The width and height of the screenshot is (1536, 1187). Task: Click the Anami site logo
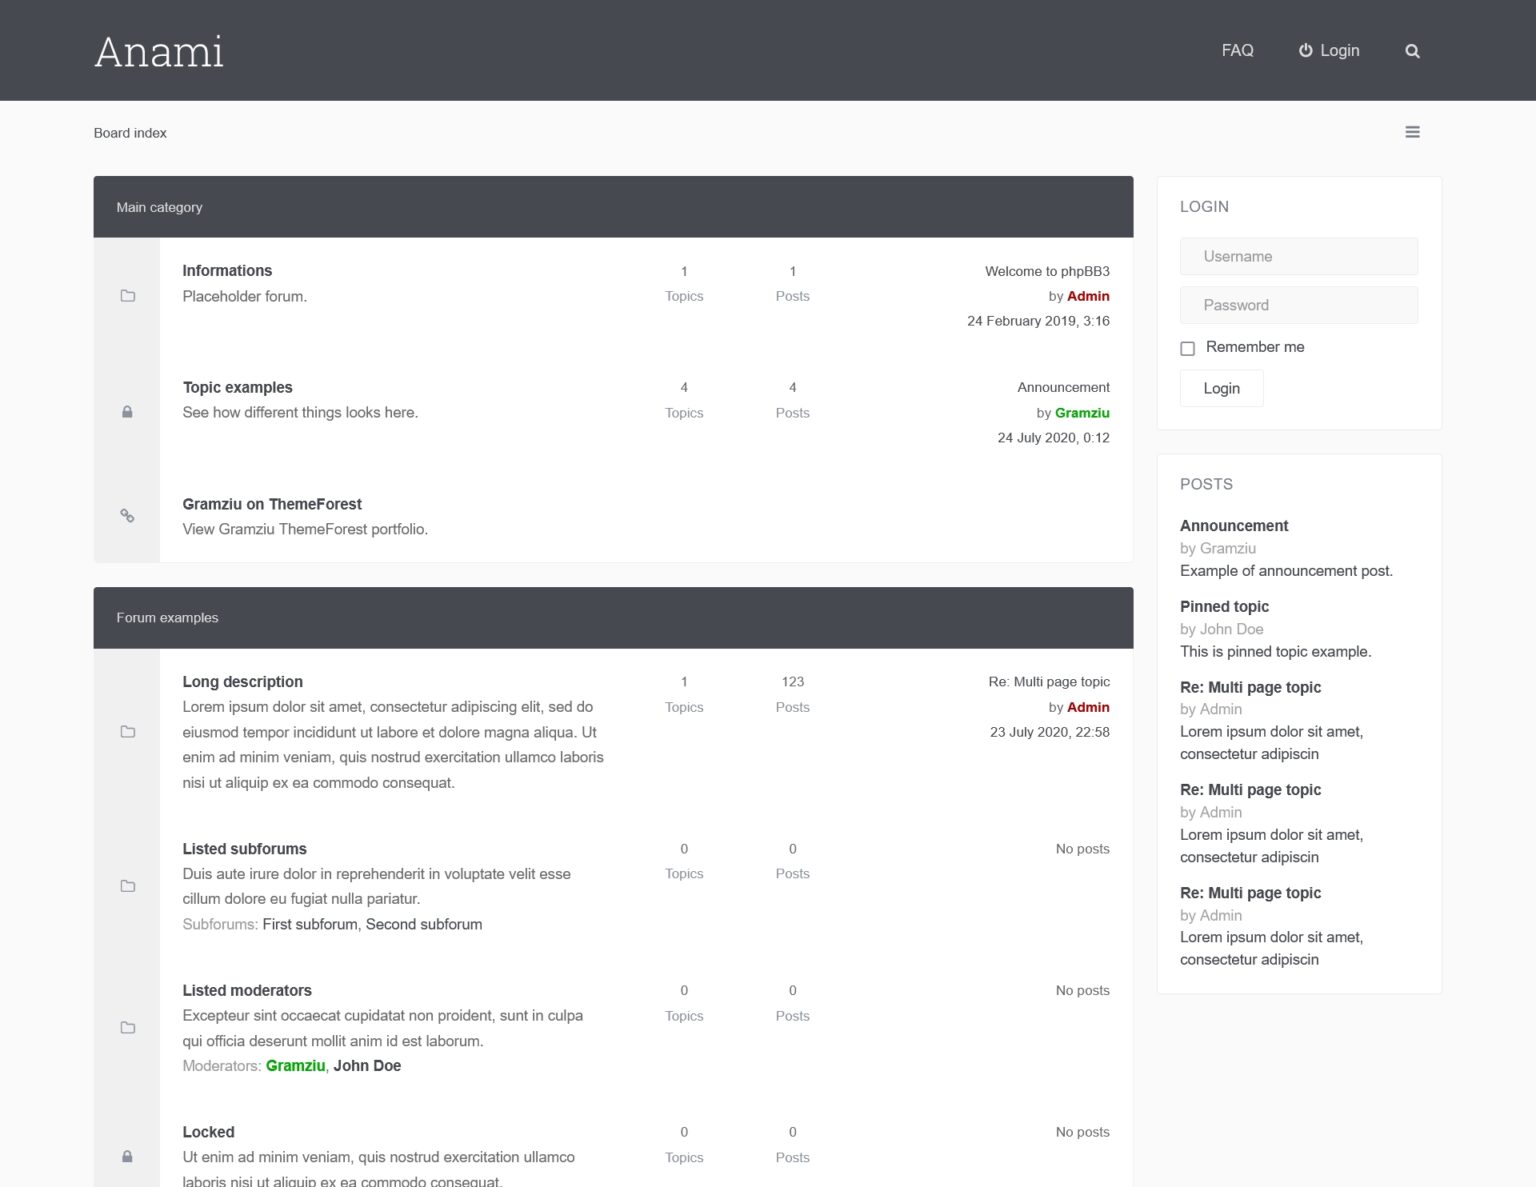tap(159, 51)
